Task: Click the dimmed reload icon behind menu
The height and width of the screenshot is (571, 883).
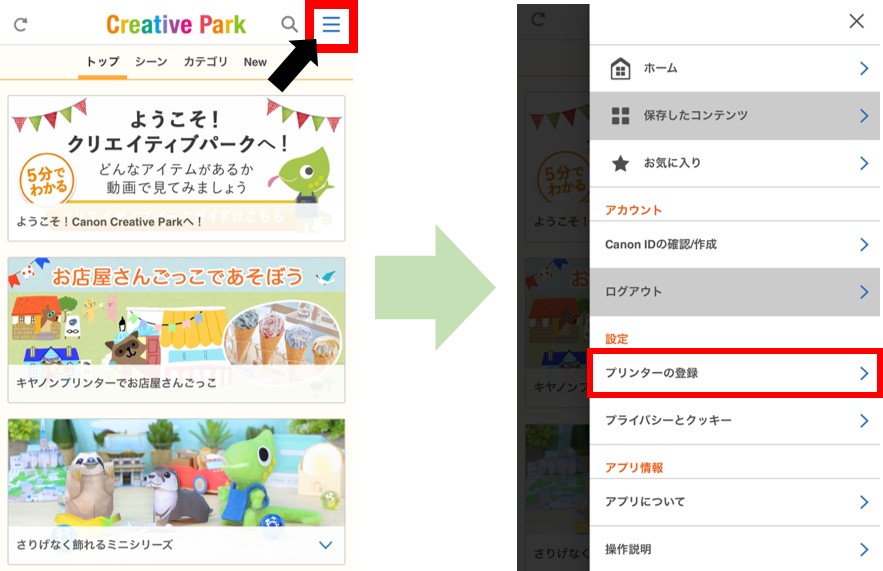Action: pyautogui.click(x=538, y=20)
